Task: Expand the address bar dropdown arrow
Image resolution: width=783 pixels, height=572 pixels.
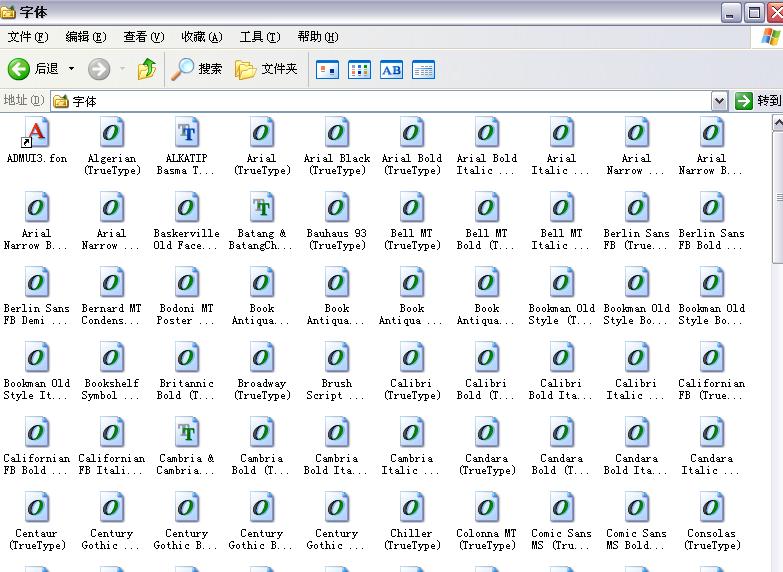Action: click(x=719, y=101)
